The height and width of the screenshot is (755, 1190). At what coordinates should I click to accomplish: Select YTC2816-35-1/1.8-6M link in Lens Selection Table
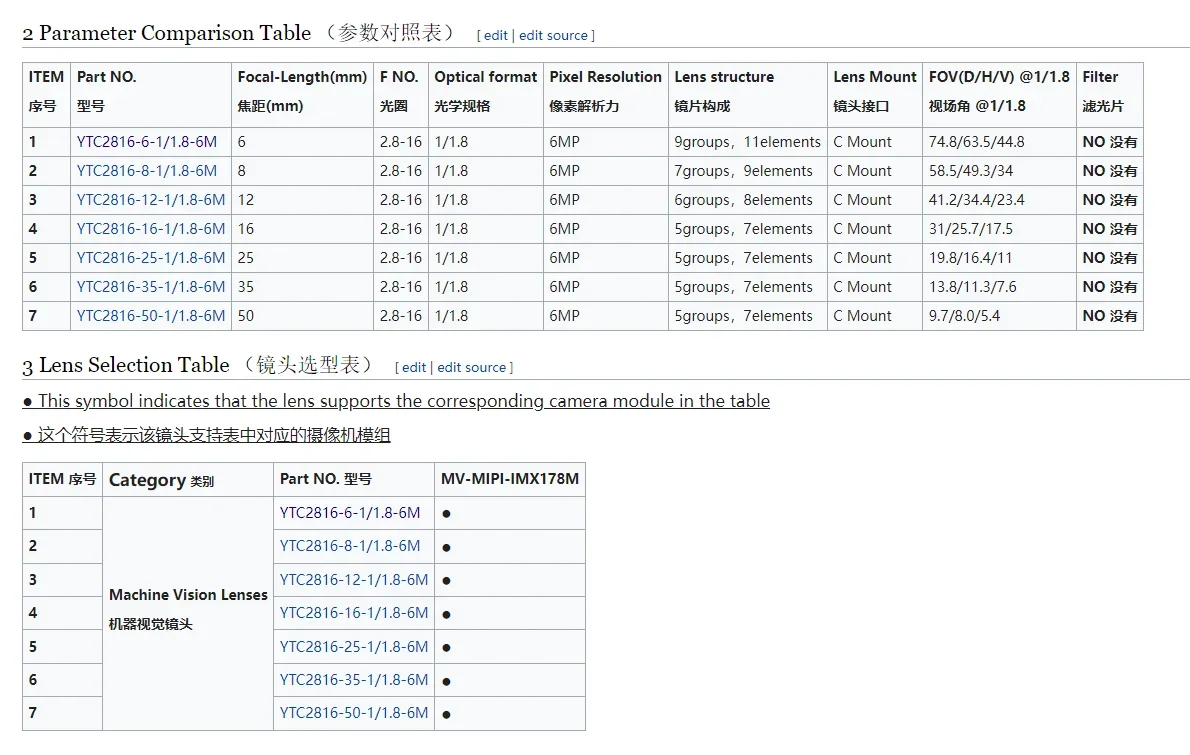point(353,680)
